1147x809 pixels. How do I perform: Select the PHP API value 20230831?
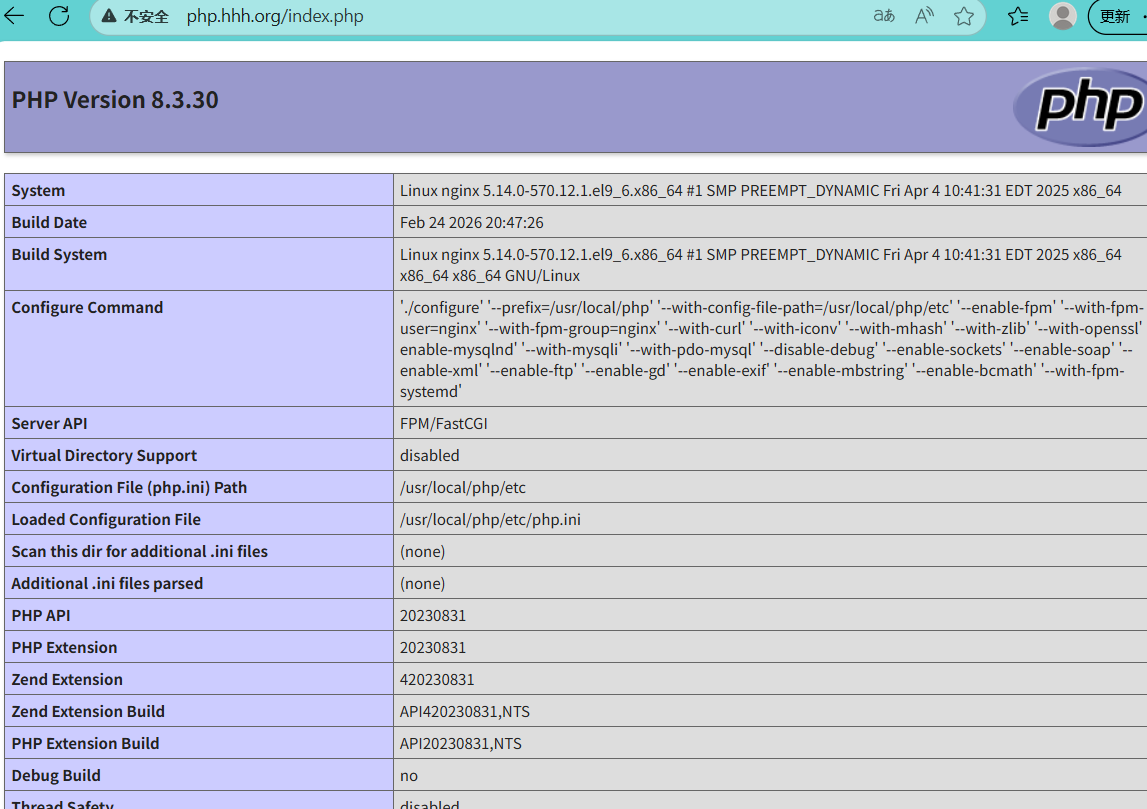point(432,616)
